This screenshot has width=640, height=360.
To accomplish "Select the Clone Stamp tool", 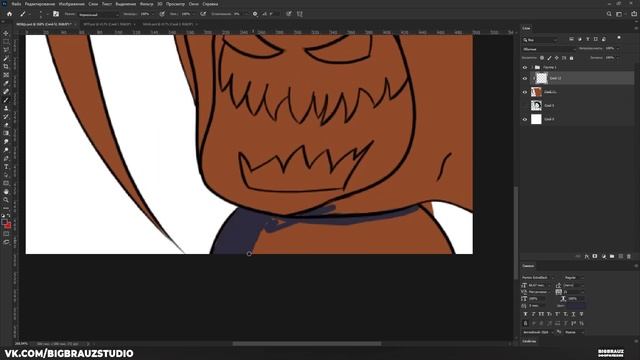I will point(6,108).
